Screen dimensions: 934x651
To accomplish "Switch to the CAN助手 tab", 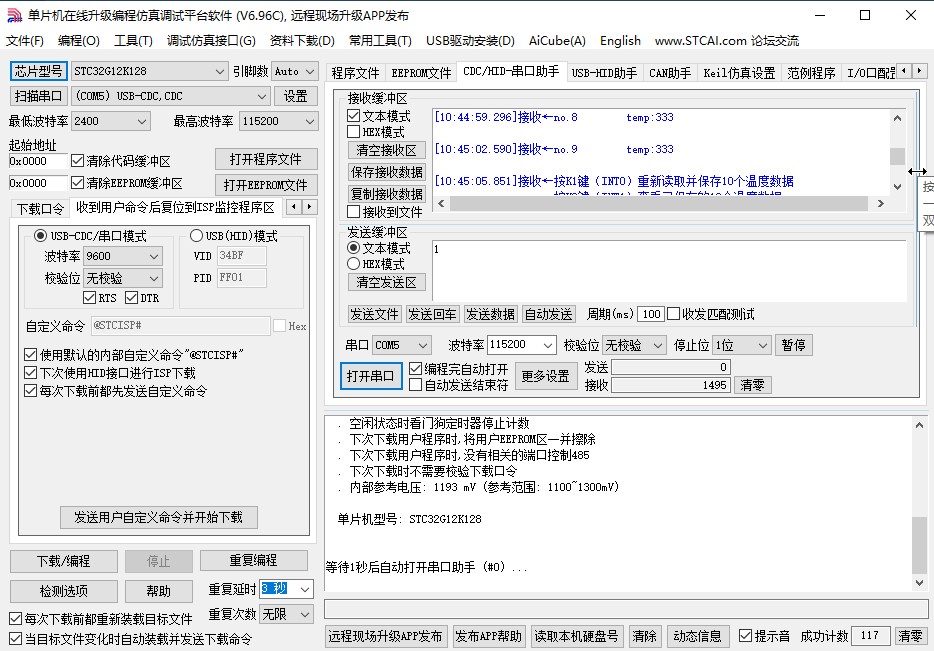I will [x=669, y=73].
